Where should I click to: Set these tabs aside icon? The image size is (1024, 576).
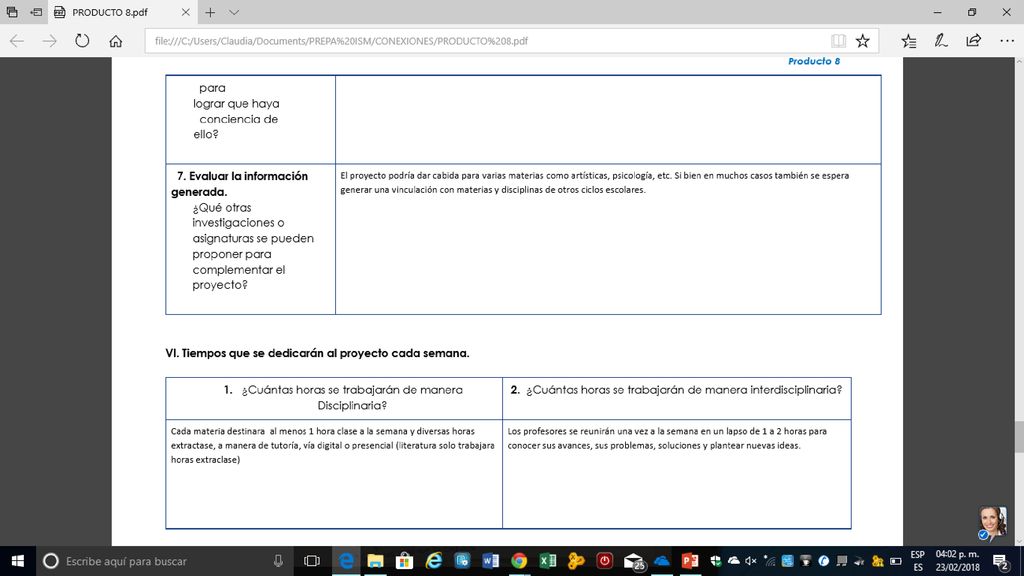click(x=36, y=12)
